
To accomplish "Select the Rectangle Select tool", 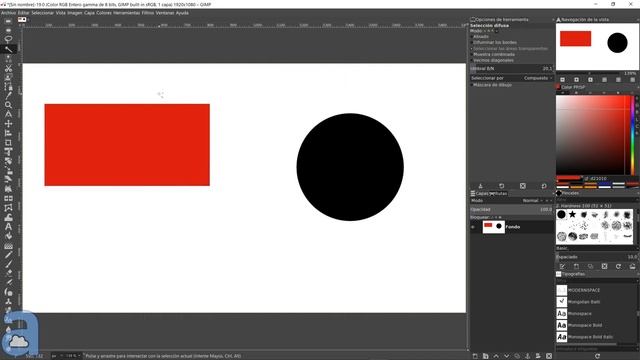I will click(8, 21).
